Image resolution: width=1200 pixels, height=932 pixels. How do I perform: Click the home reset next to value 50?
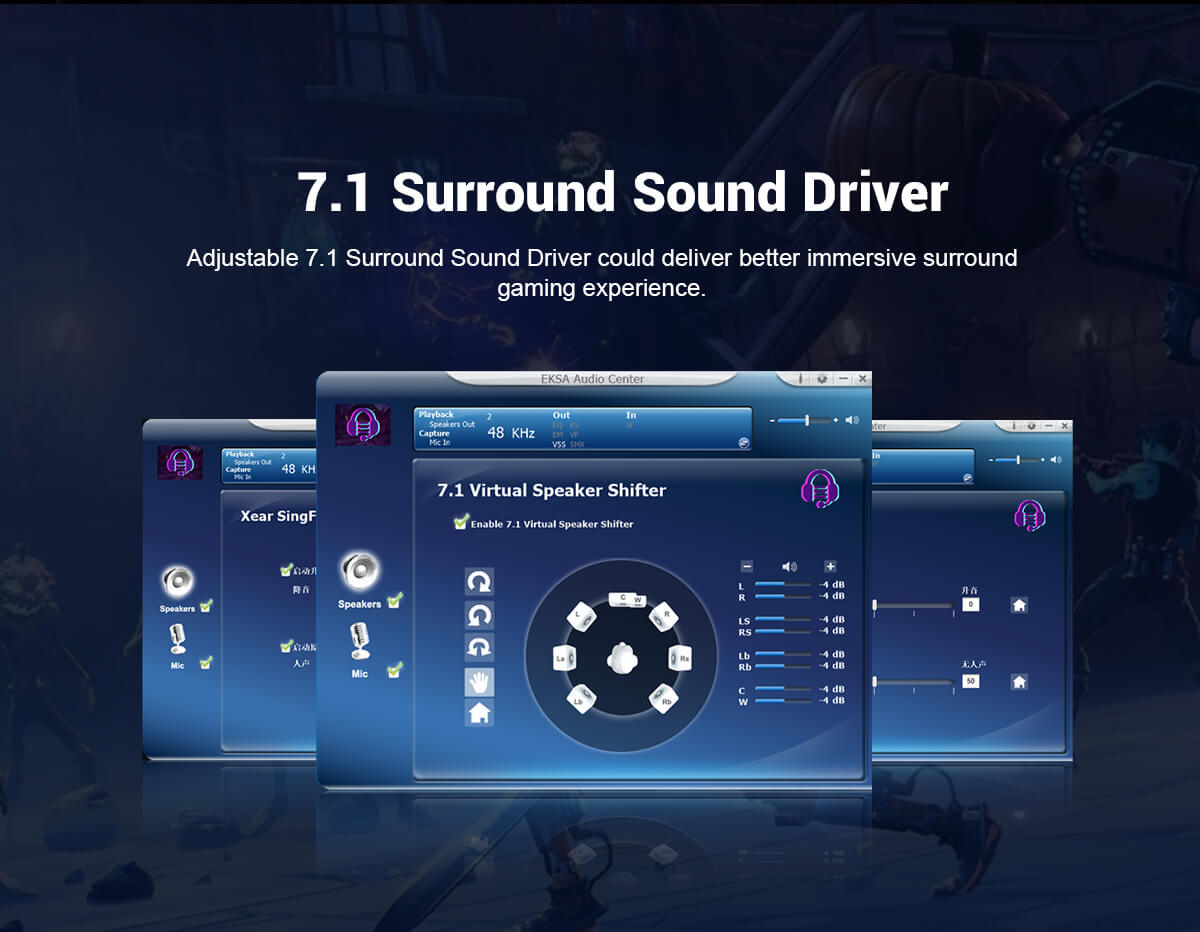coord(1019,681)
